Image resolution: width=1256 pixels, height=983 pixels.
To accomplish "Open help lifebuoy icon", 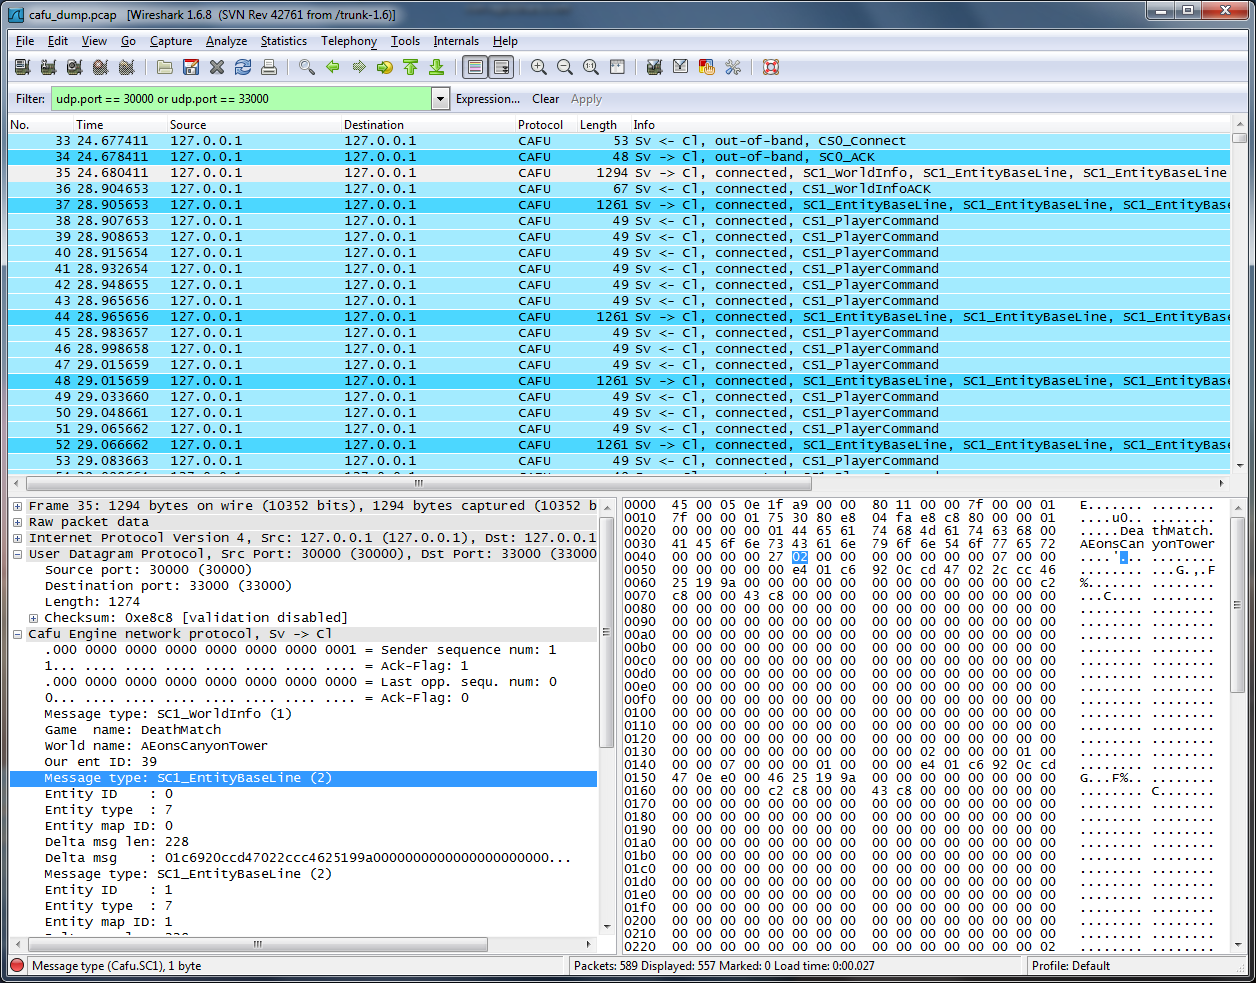I will pos(771,67).
